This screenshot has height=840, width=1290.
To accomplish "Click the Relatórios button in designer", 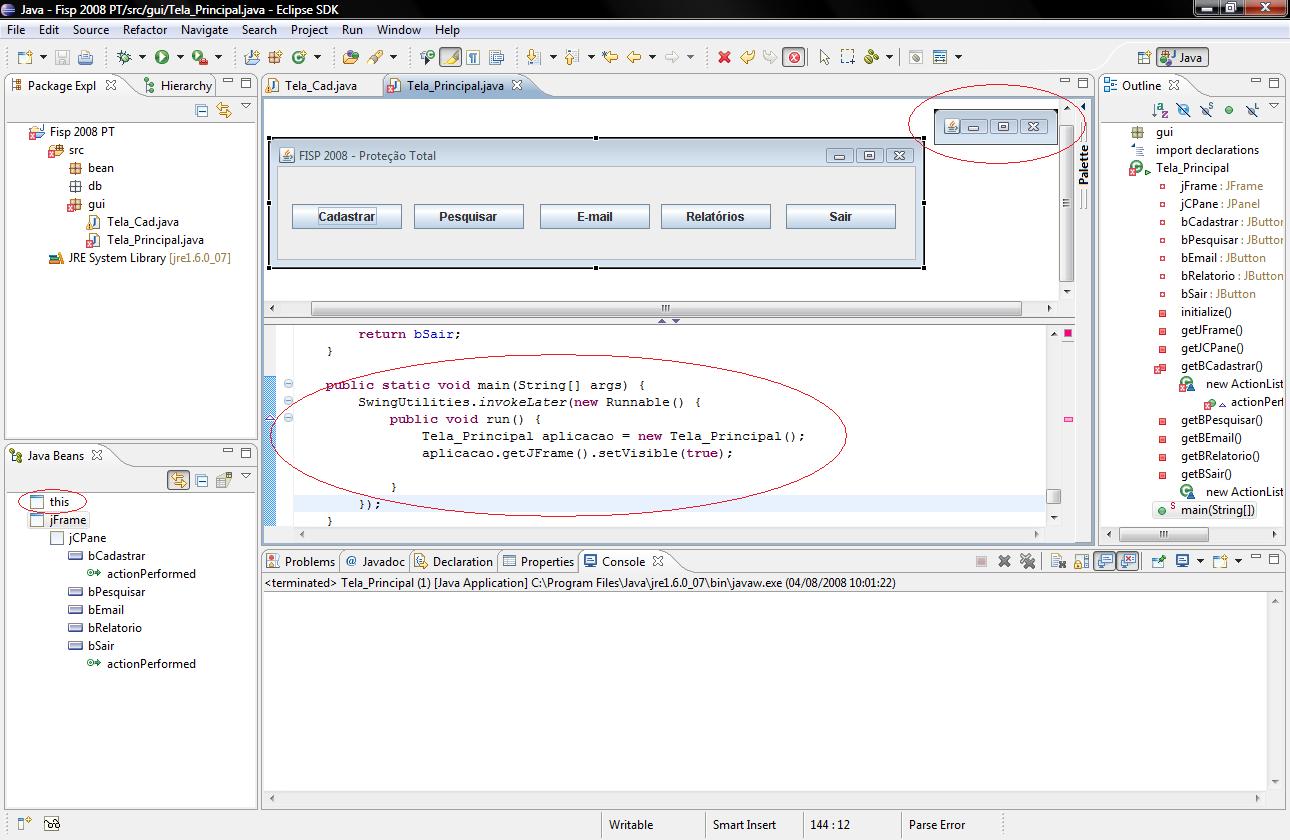I will 715,217.
